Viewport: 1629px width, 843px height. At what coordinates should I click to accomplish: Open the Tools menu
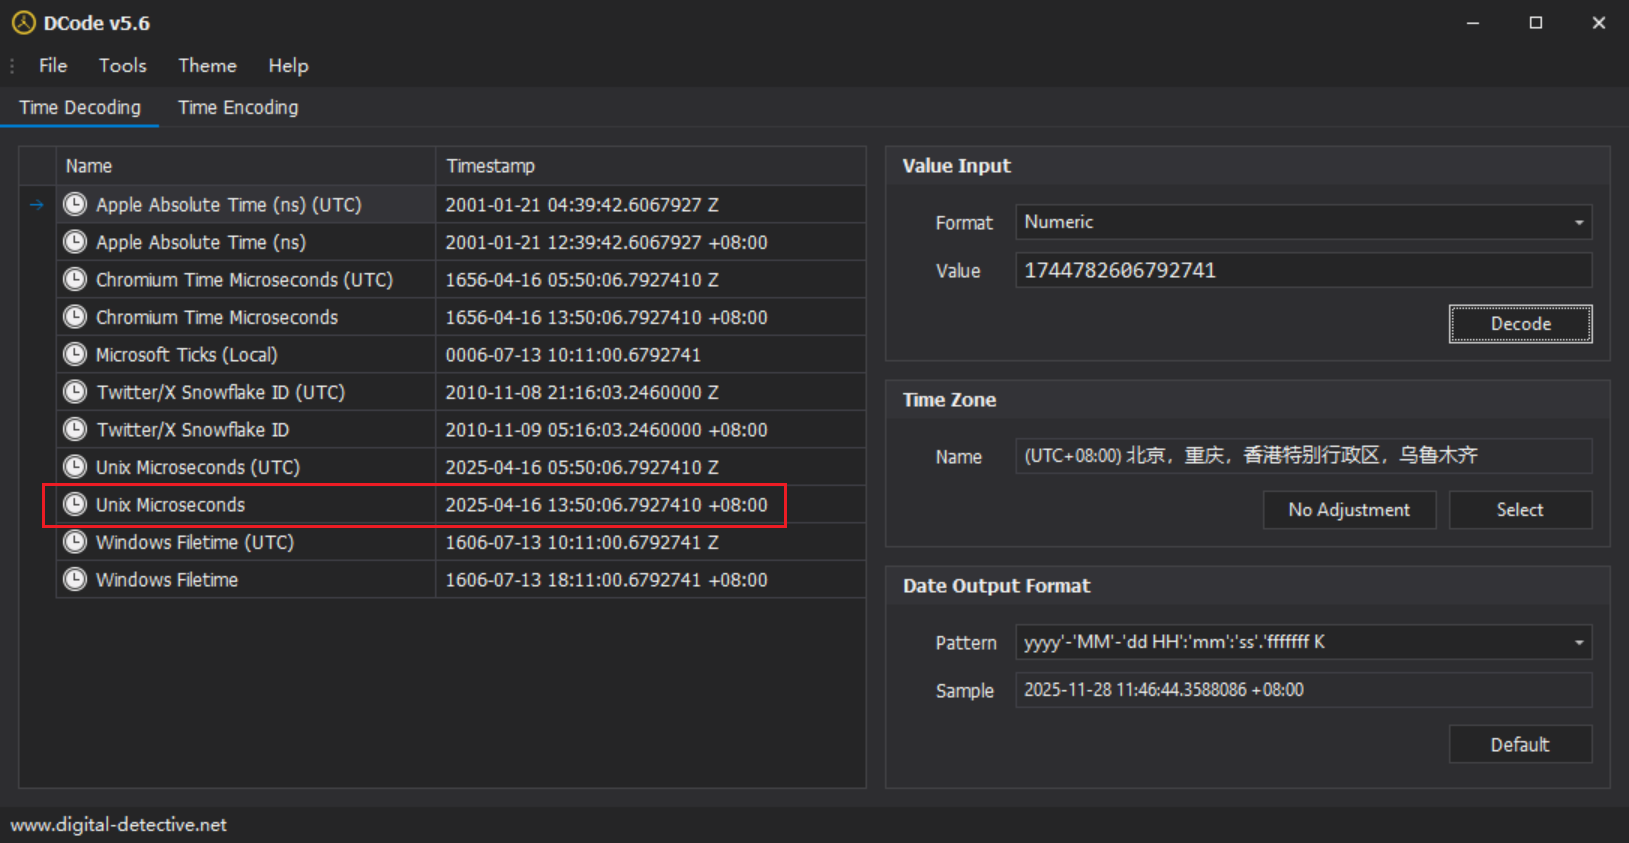[122, 66]
